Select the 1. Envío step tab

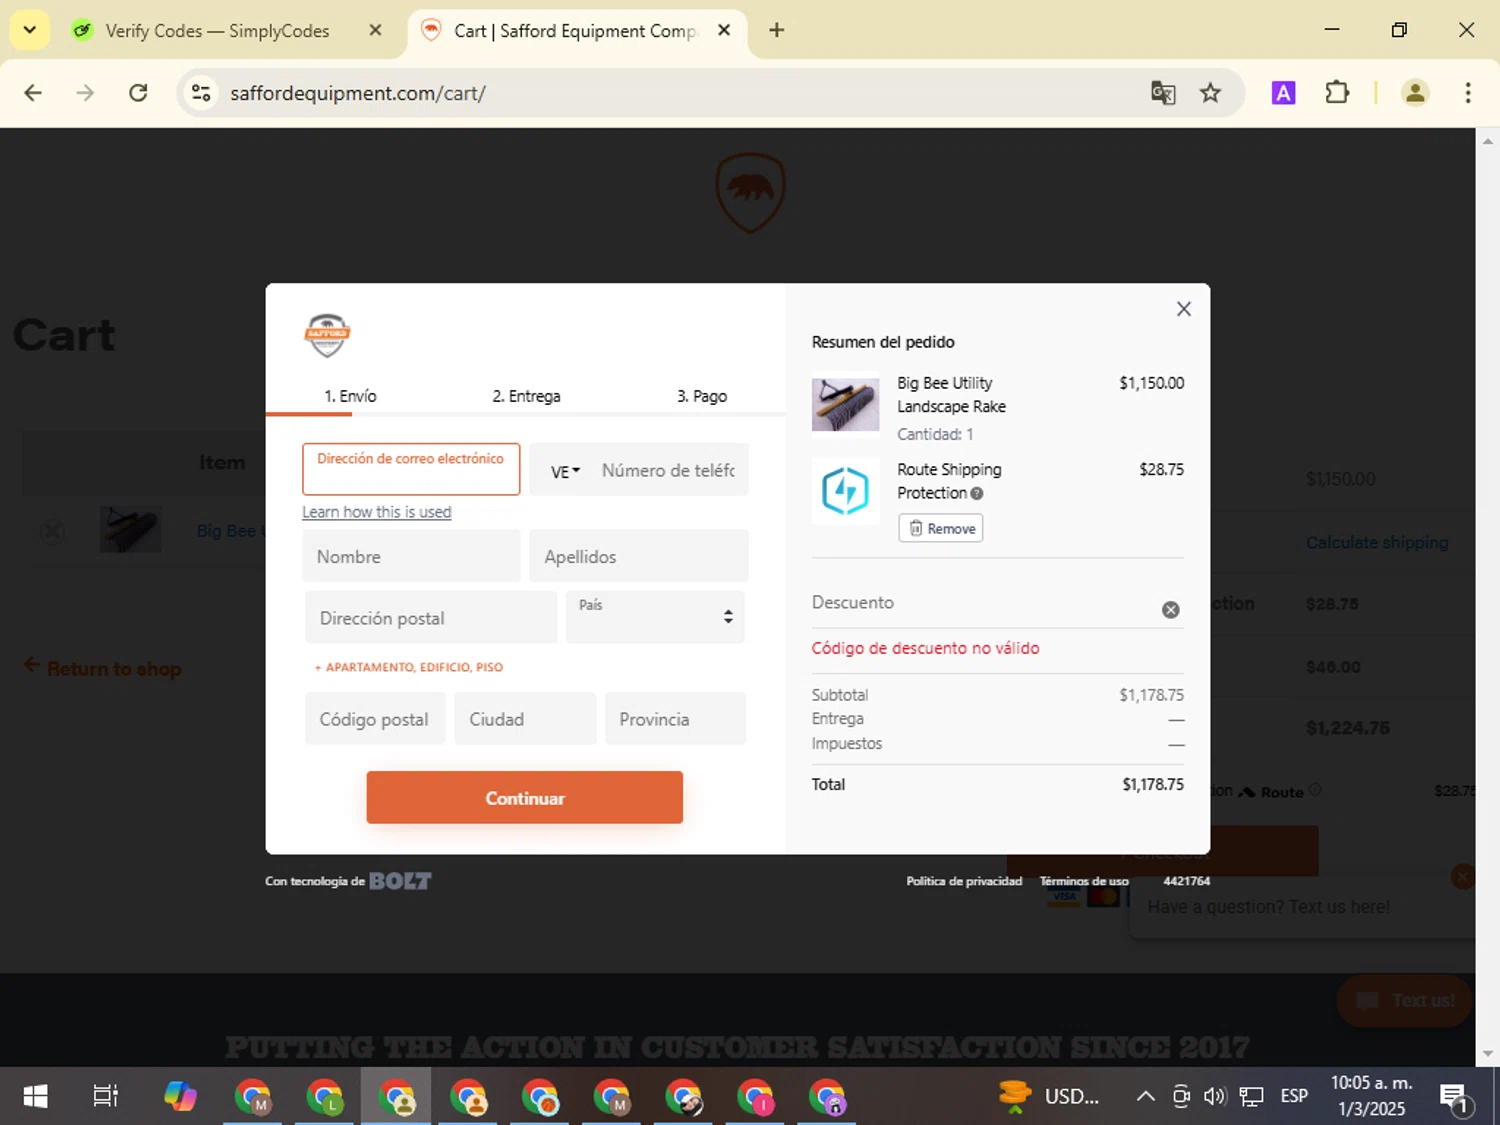[x=351, y=396]
